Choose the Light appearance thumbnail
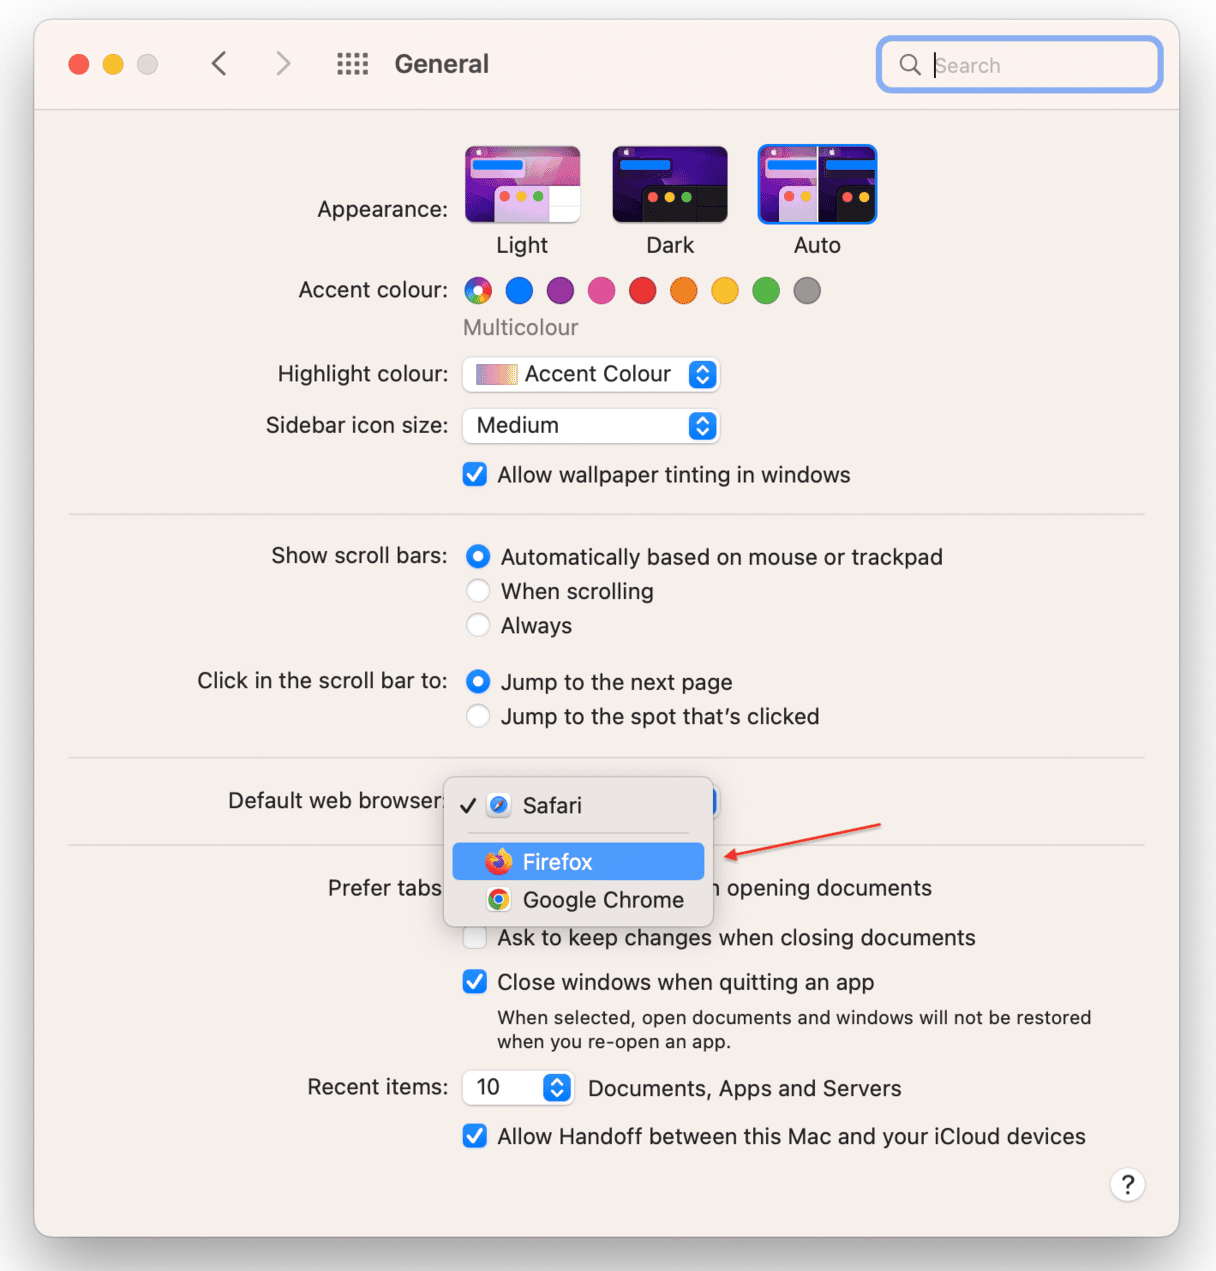The height and width of the screenshot is (1271, 1216). (522, 184)
